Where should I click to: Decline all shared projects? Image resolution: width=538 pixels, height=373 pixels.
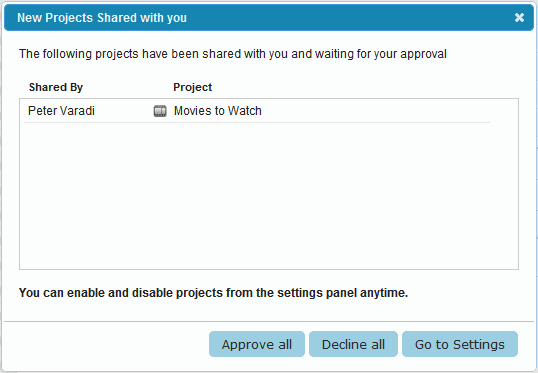[x=353, y=344]
